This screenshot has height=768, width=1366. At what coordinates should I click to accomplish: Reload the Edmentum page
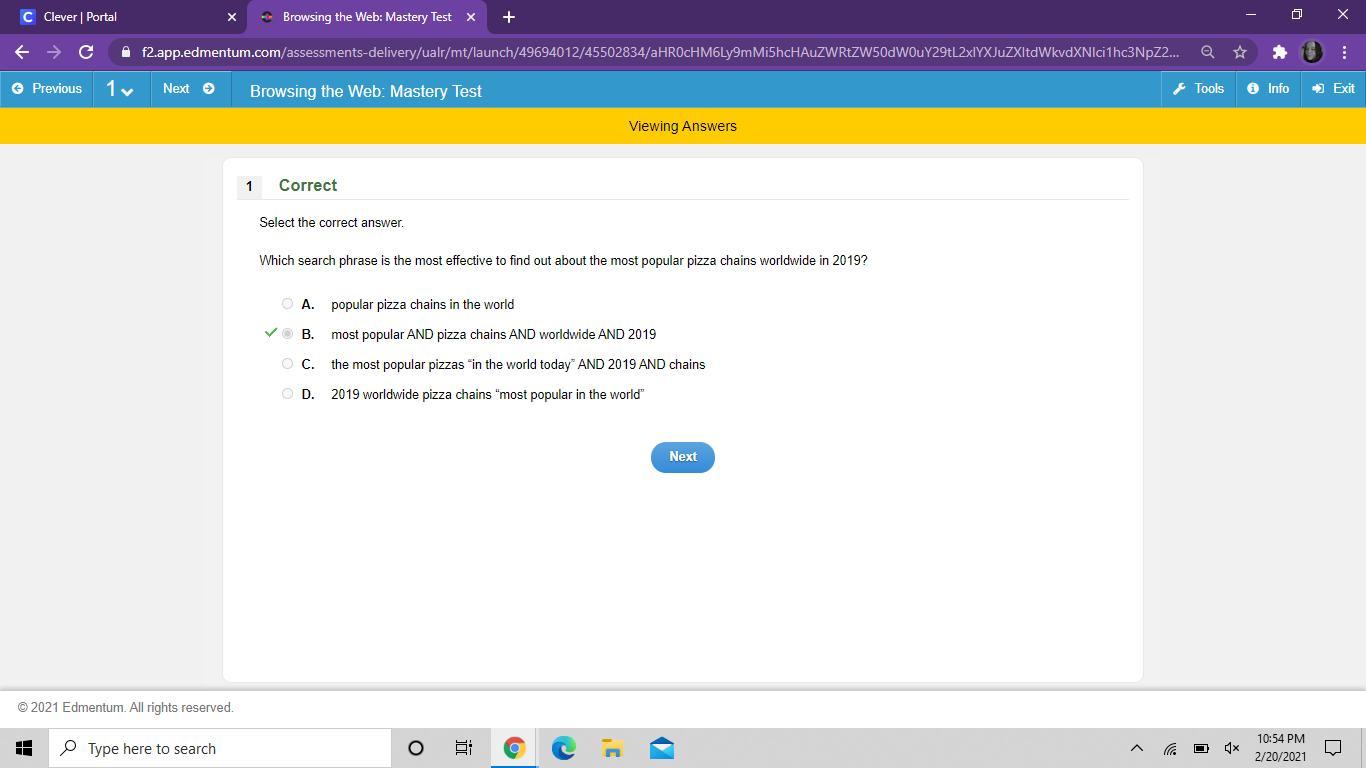tap(86, 52)
